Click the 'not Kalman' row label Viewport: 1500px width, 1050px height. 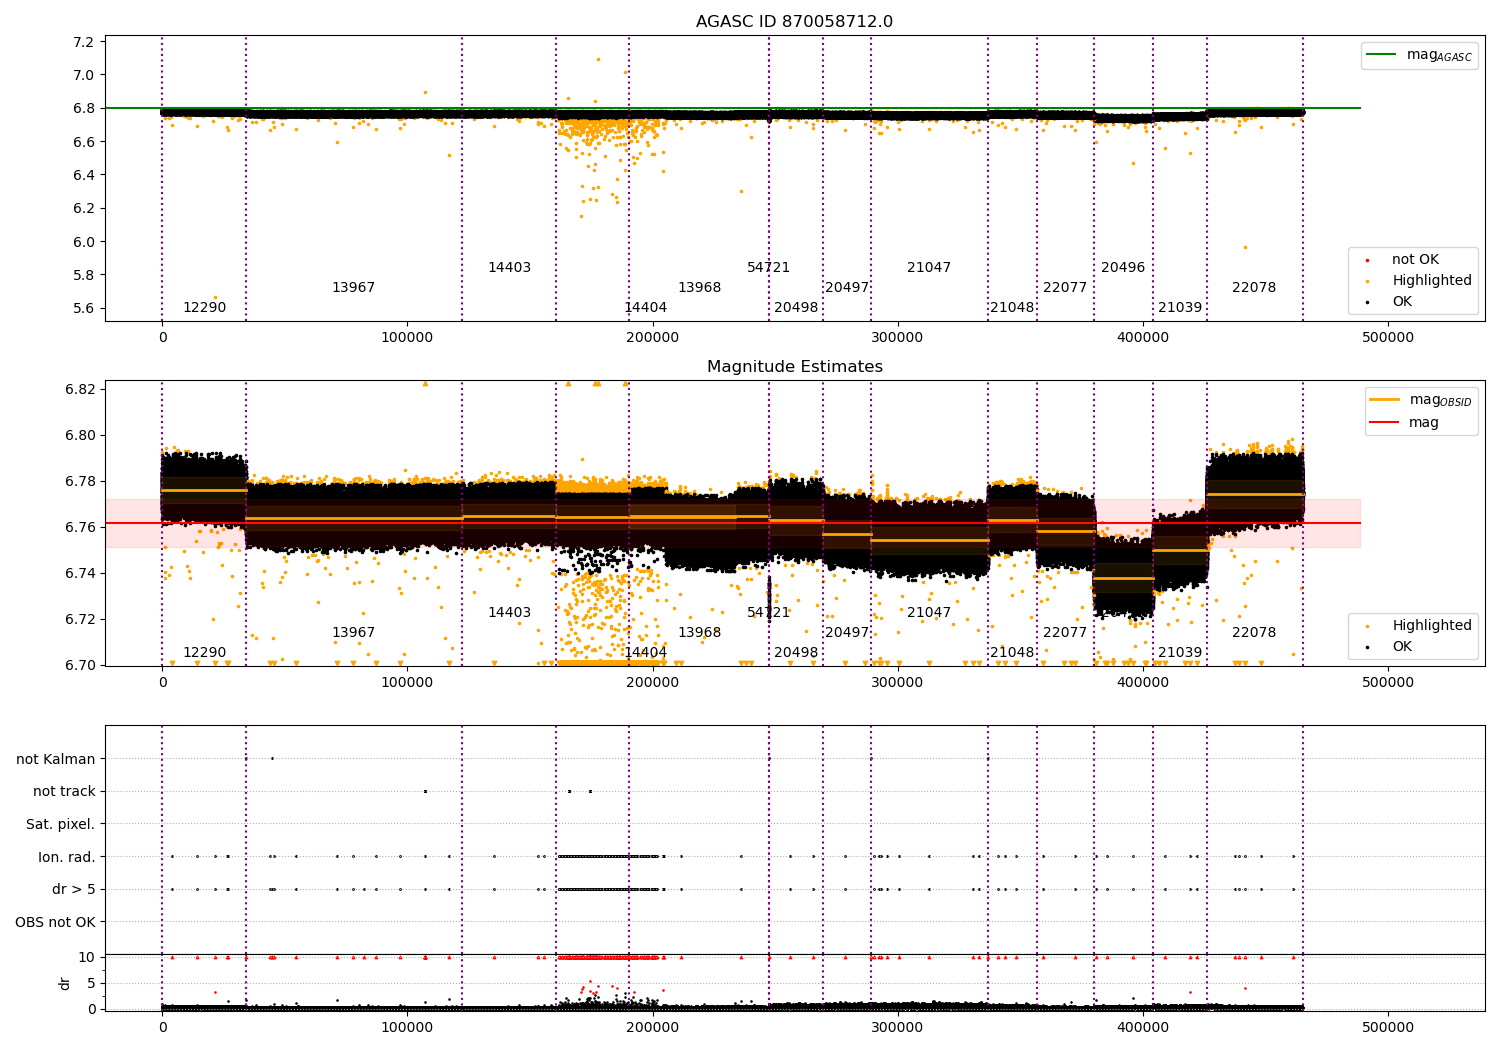(56, 759)
